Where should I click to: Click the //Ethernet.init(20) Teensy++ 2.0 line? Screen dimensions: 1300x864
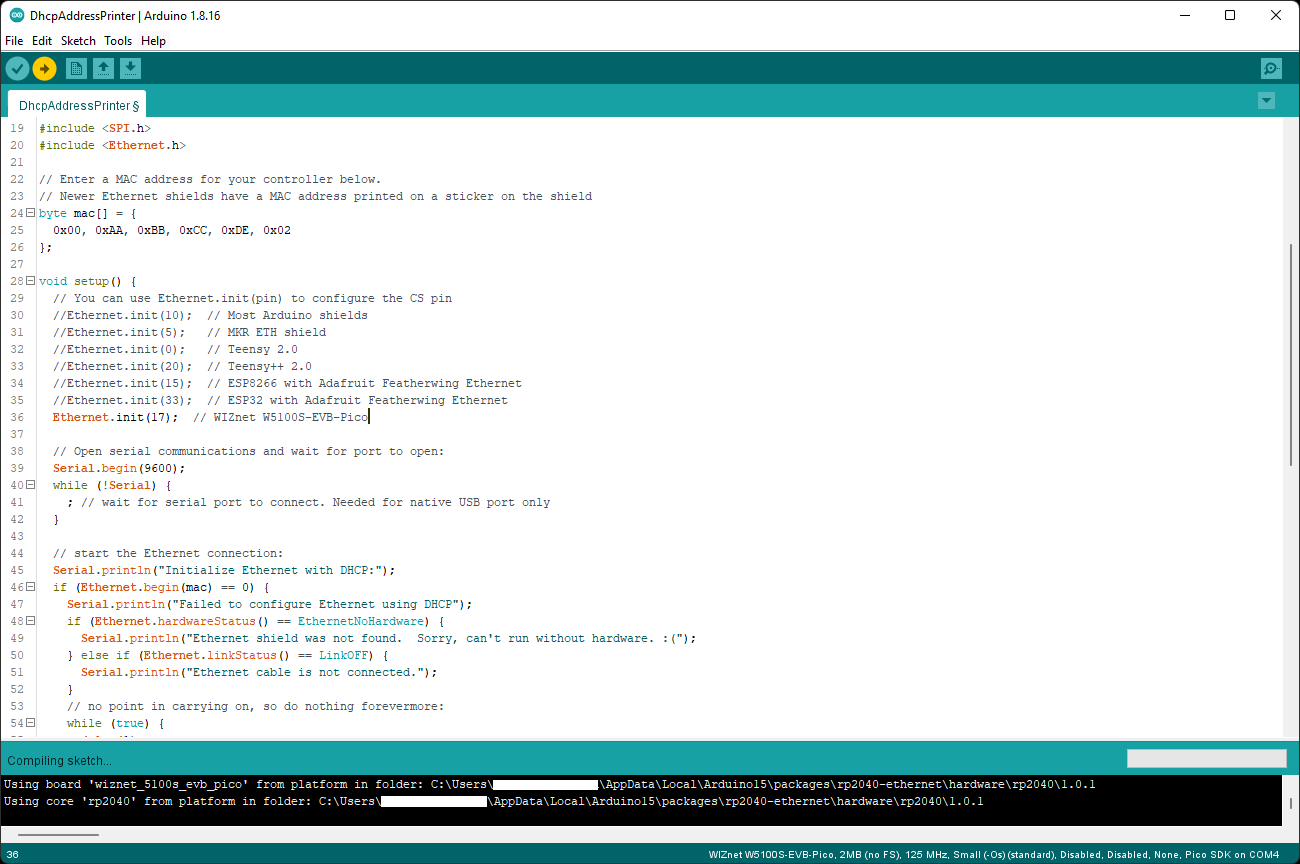182,366
